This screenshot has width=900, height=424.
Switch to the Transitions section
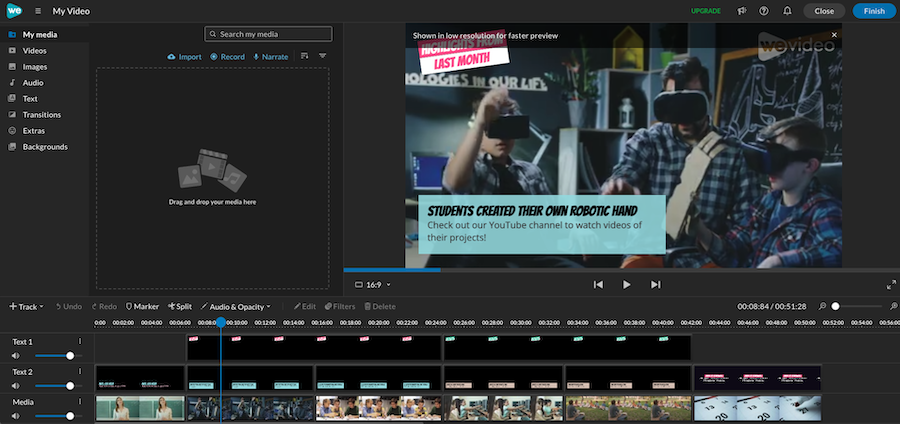pyautogui.click(x=42, y=115)
